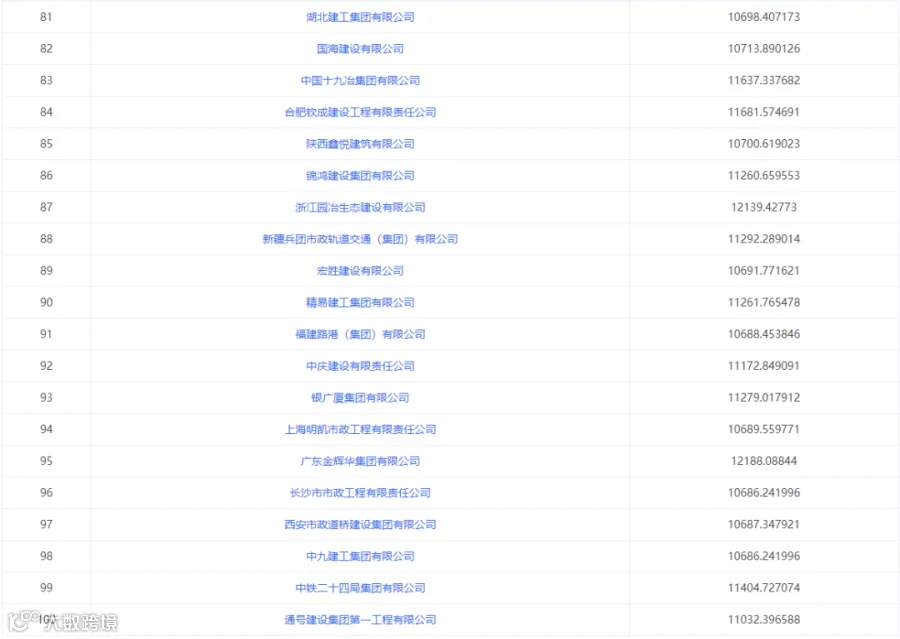
Task: Click the amount 10713.890126
Action: (763, 49)
